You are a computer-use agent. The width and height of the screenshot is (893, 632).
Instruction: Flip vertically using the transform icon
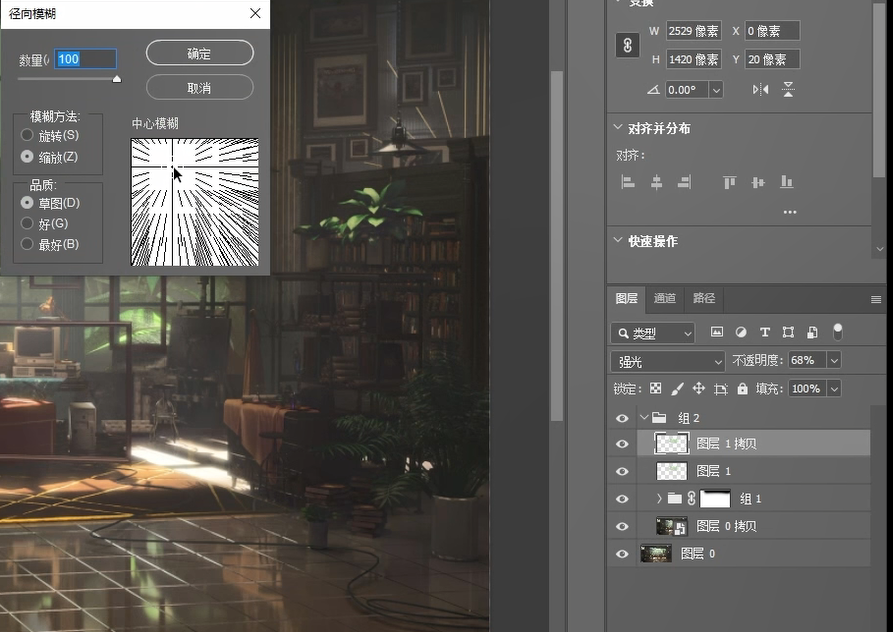click(x=788, y=89)
